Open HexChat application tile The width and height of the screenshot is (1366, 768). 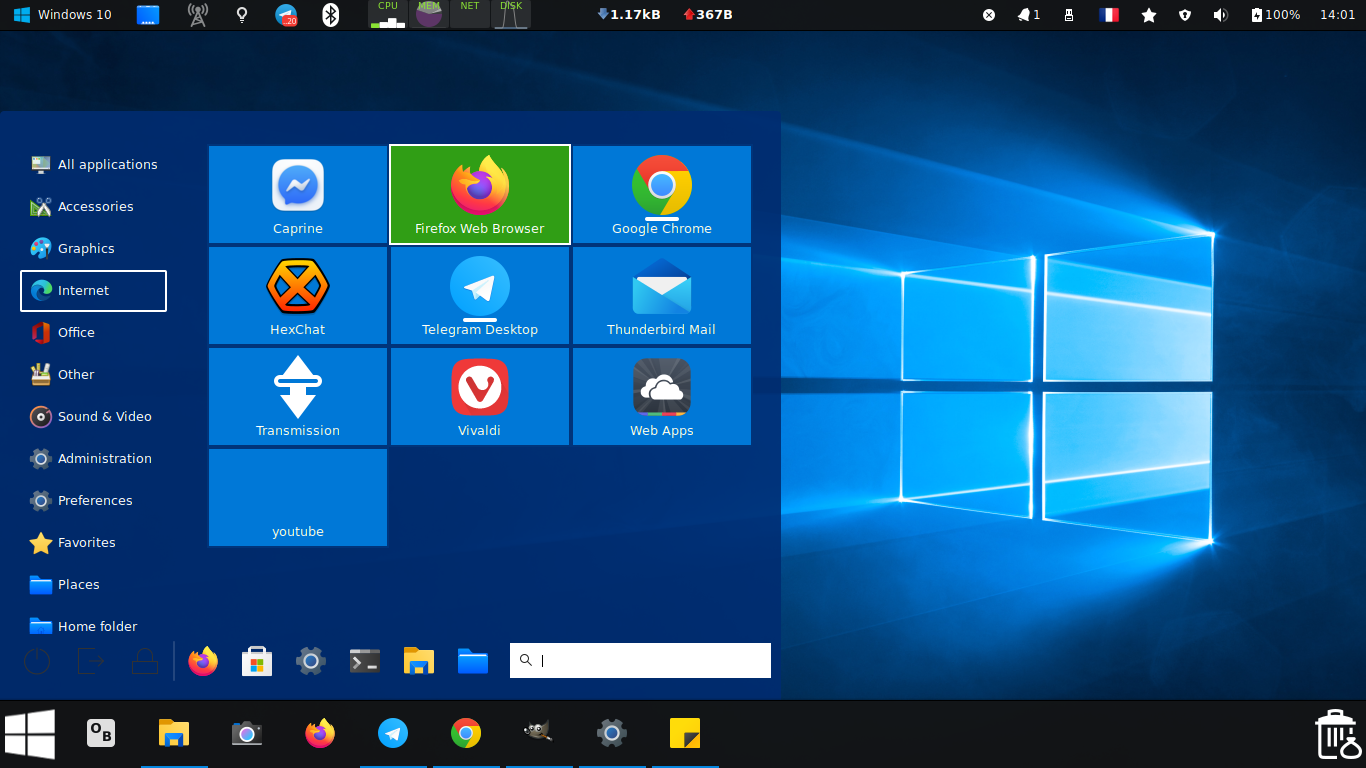point(298,295)
